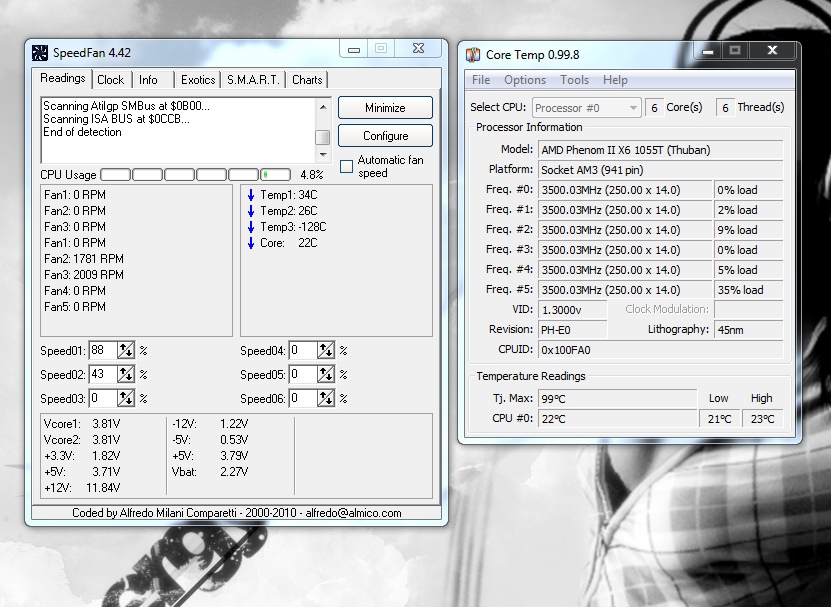
Task: Click the Core(s) count field showing 6
Action: [655, 108]
